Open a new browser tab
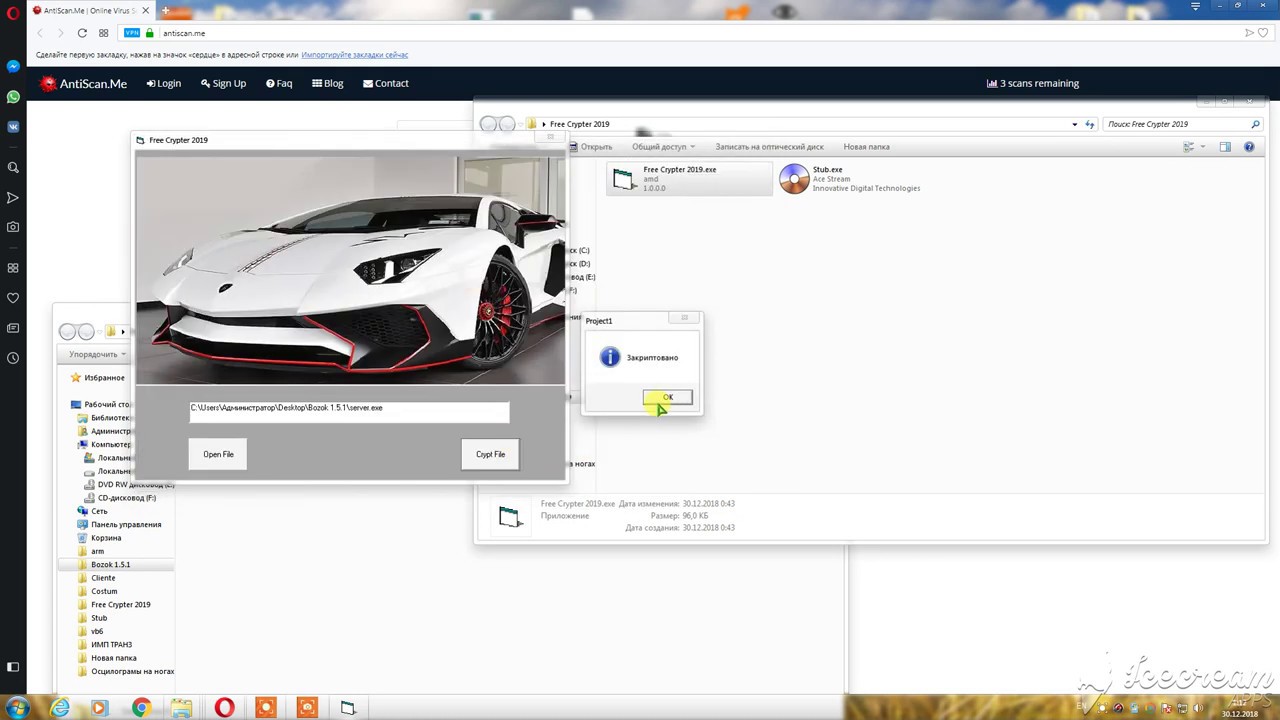The width and height of the screenshot is (1280, 720). pyautogui.click(x=165, y=10)
